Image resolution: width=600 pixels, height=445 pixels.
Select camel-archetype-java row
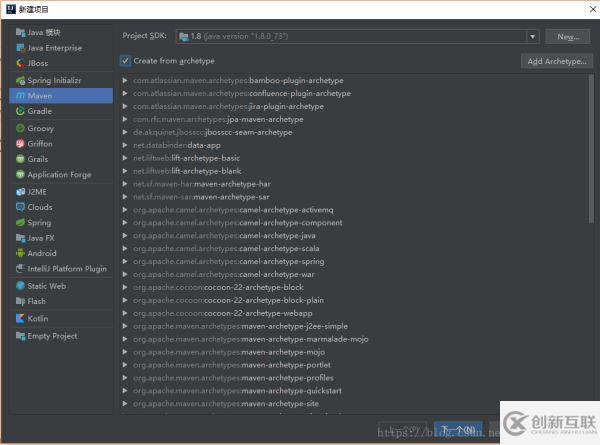point(354,236)
